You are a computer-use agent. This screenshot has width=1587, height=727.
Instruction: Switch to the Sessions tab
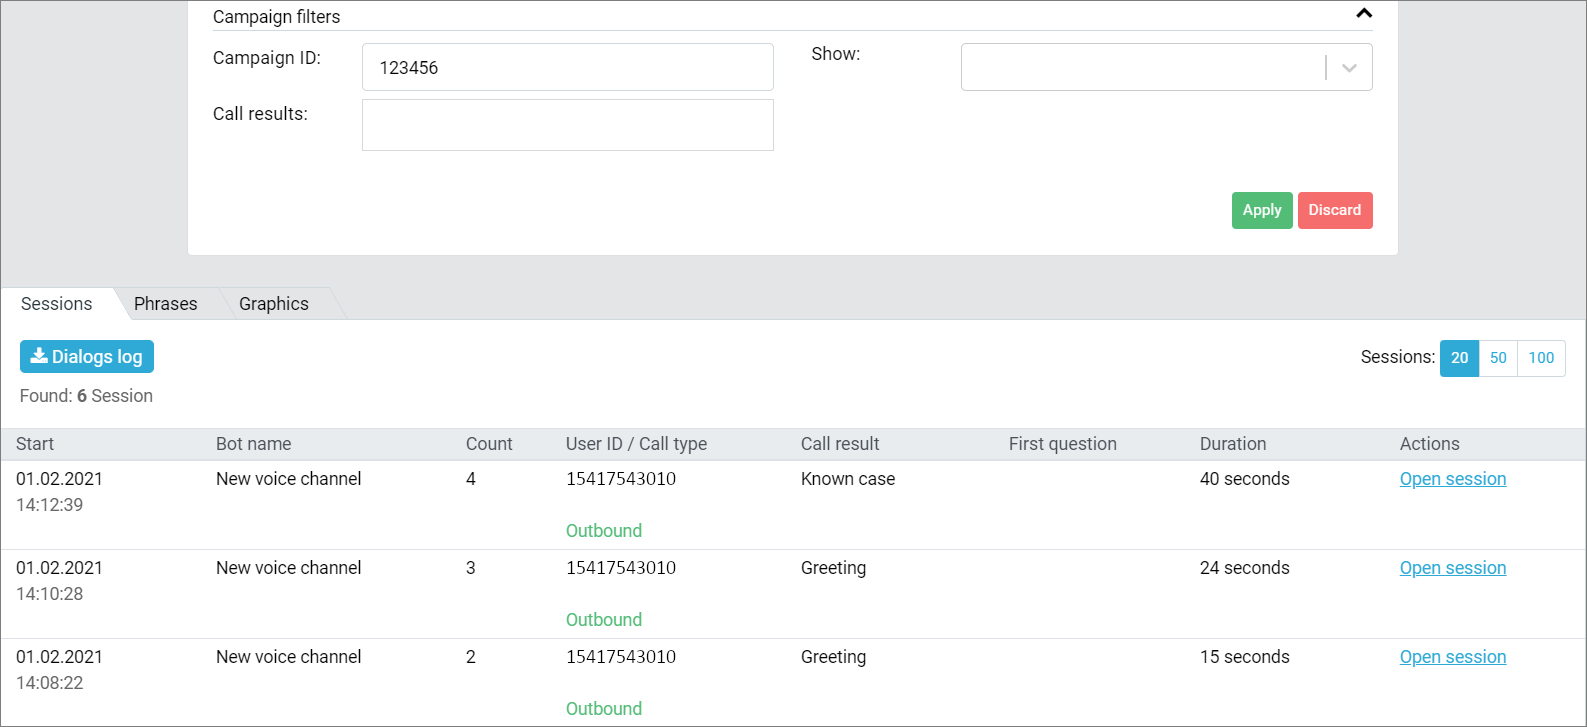[x=56, y=304]
